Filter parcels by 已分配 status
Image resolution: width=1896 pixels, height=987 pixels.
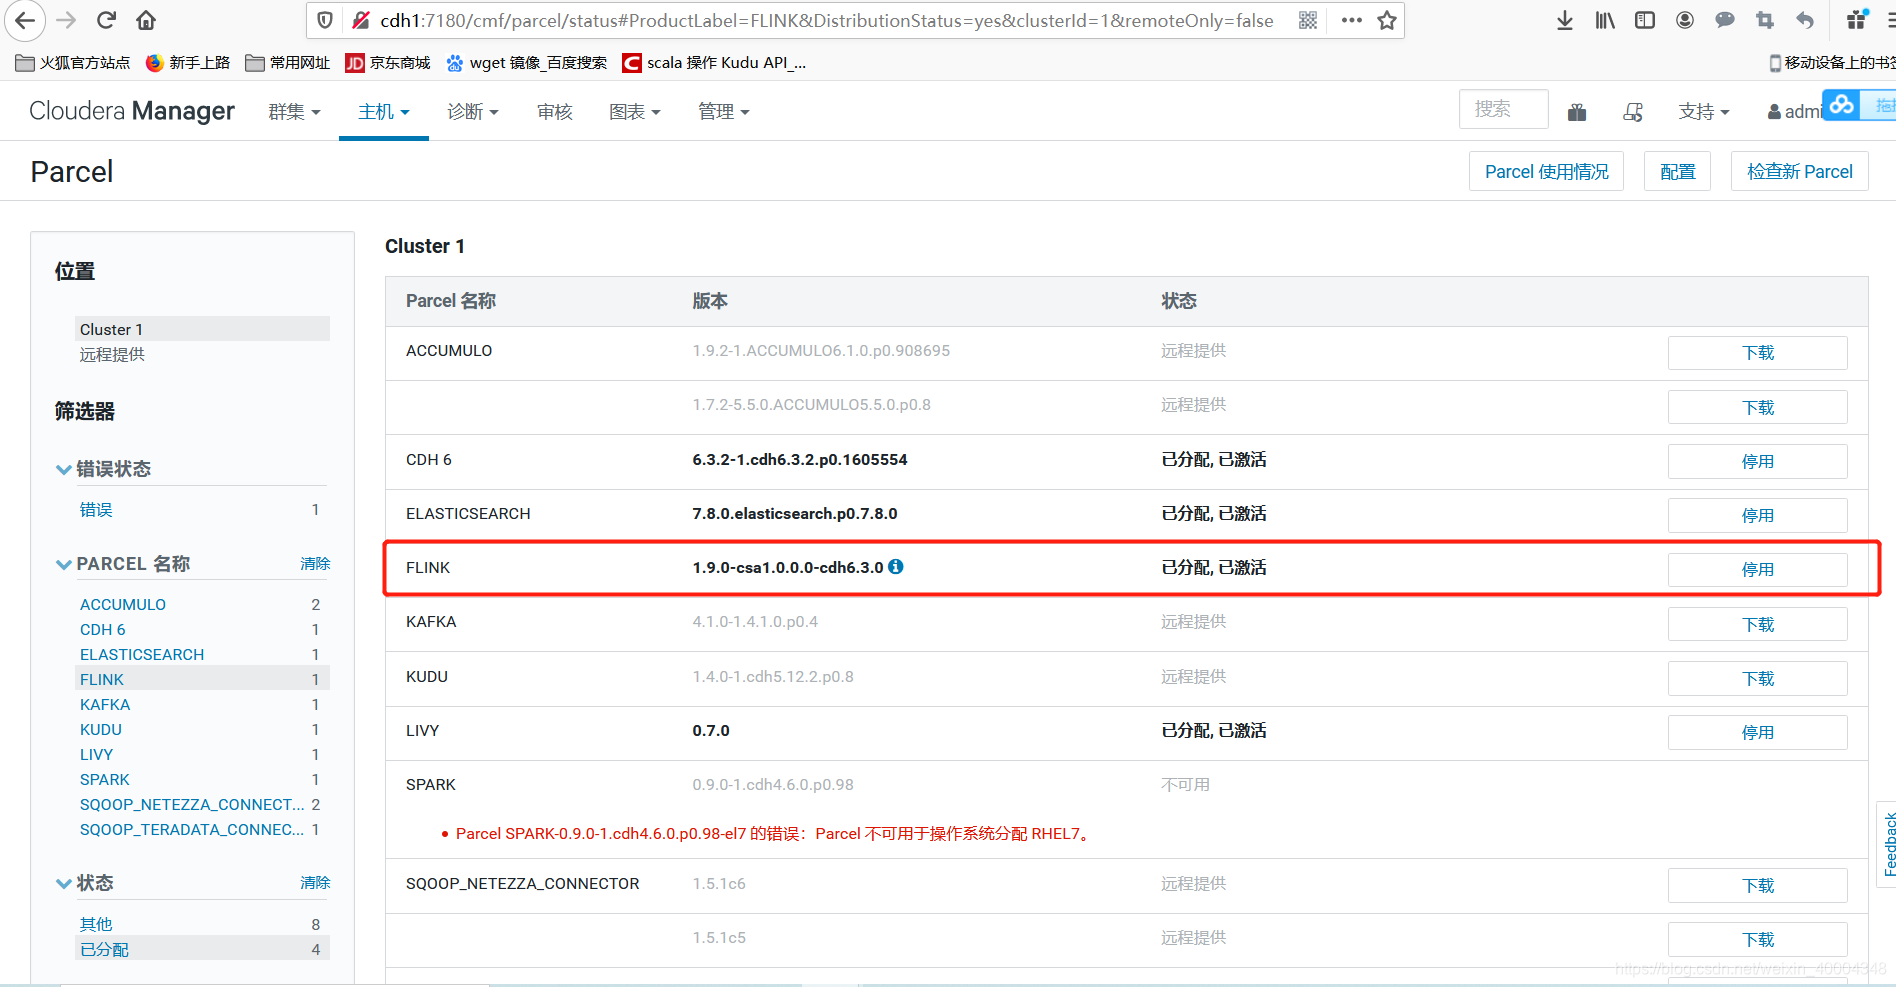click(104, 950)
